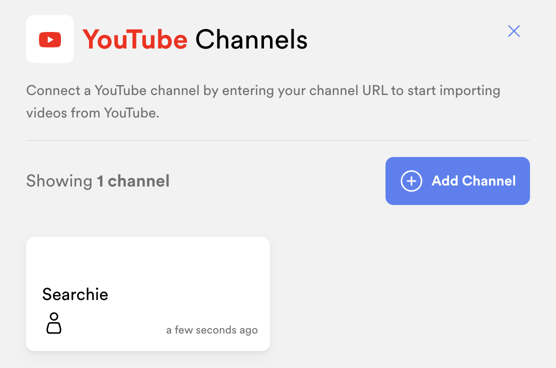Screen dimensions: 556x368
Task: Click the 'Connect a YouTube channel' description text
Action: pos(263,102)
